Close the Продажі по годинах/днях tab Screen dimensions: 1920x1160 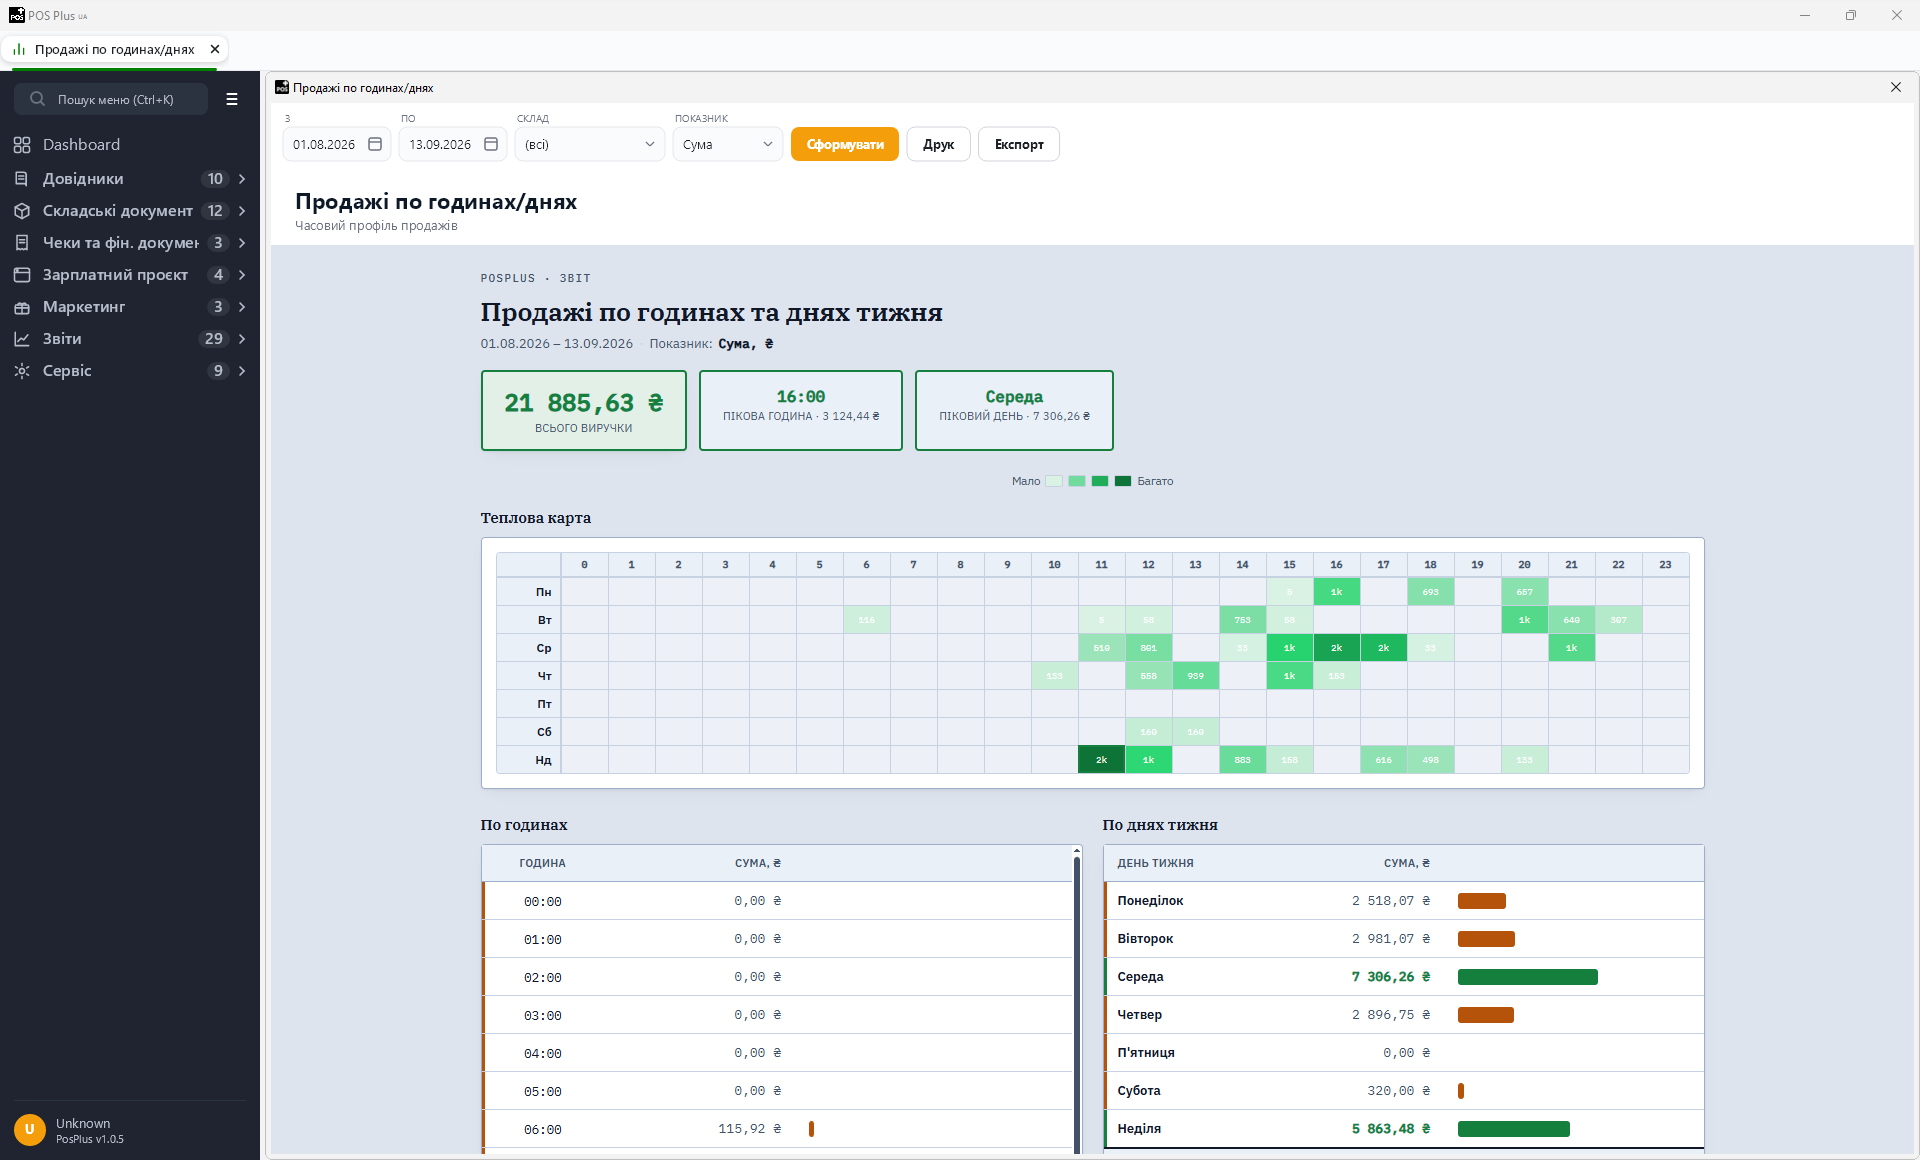215,49
